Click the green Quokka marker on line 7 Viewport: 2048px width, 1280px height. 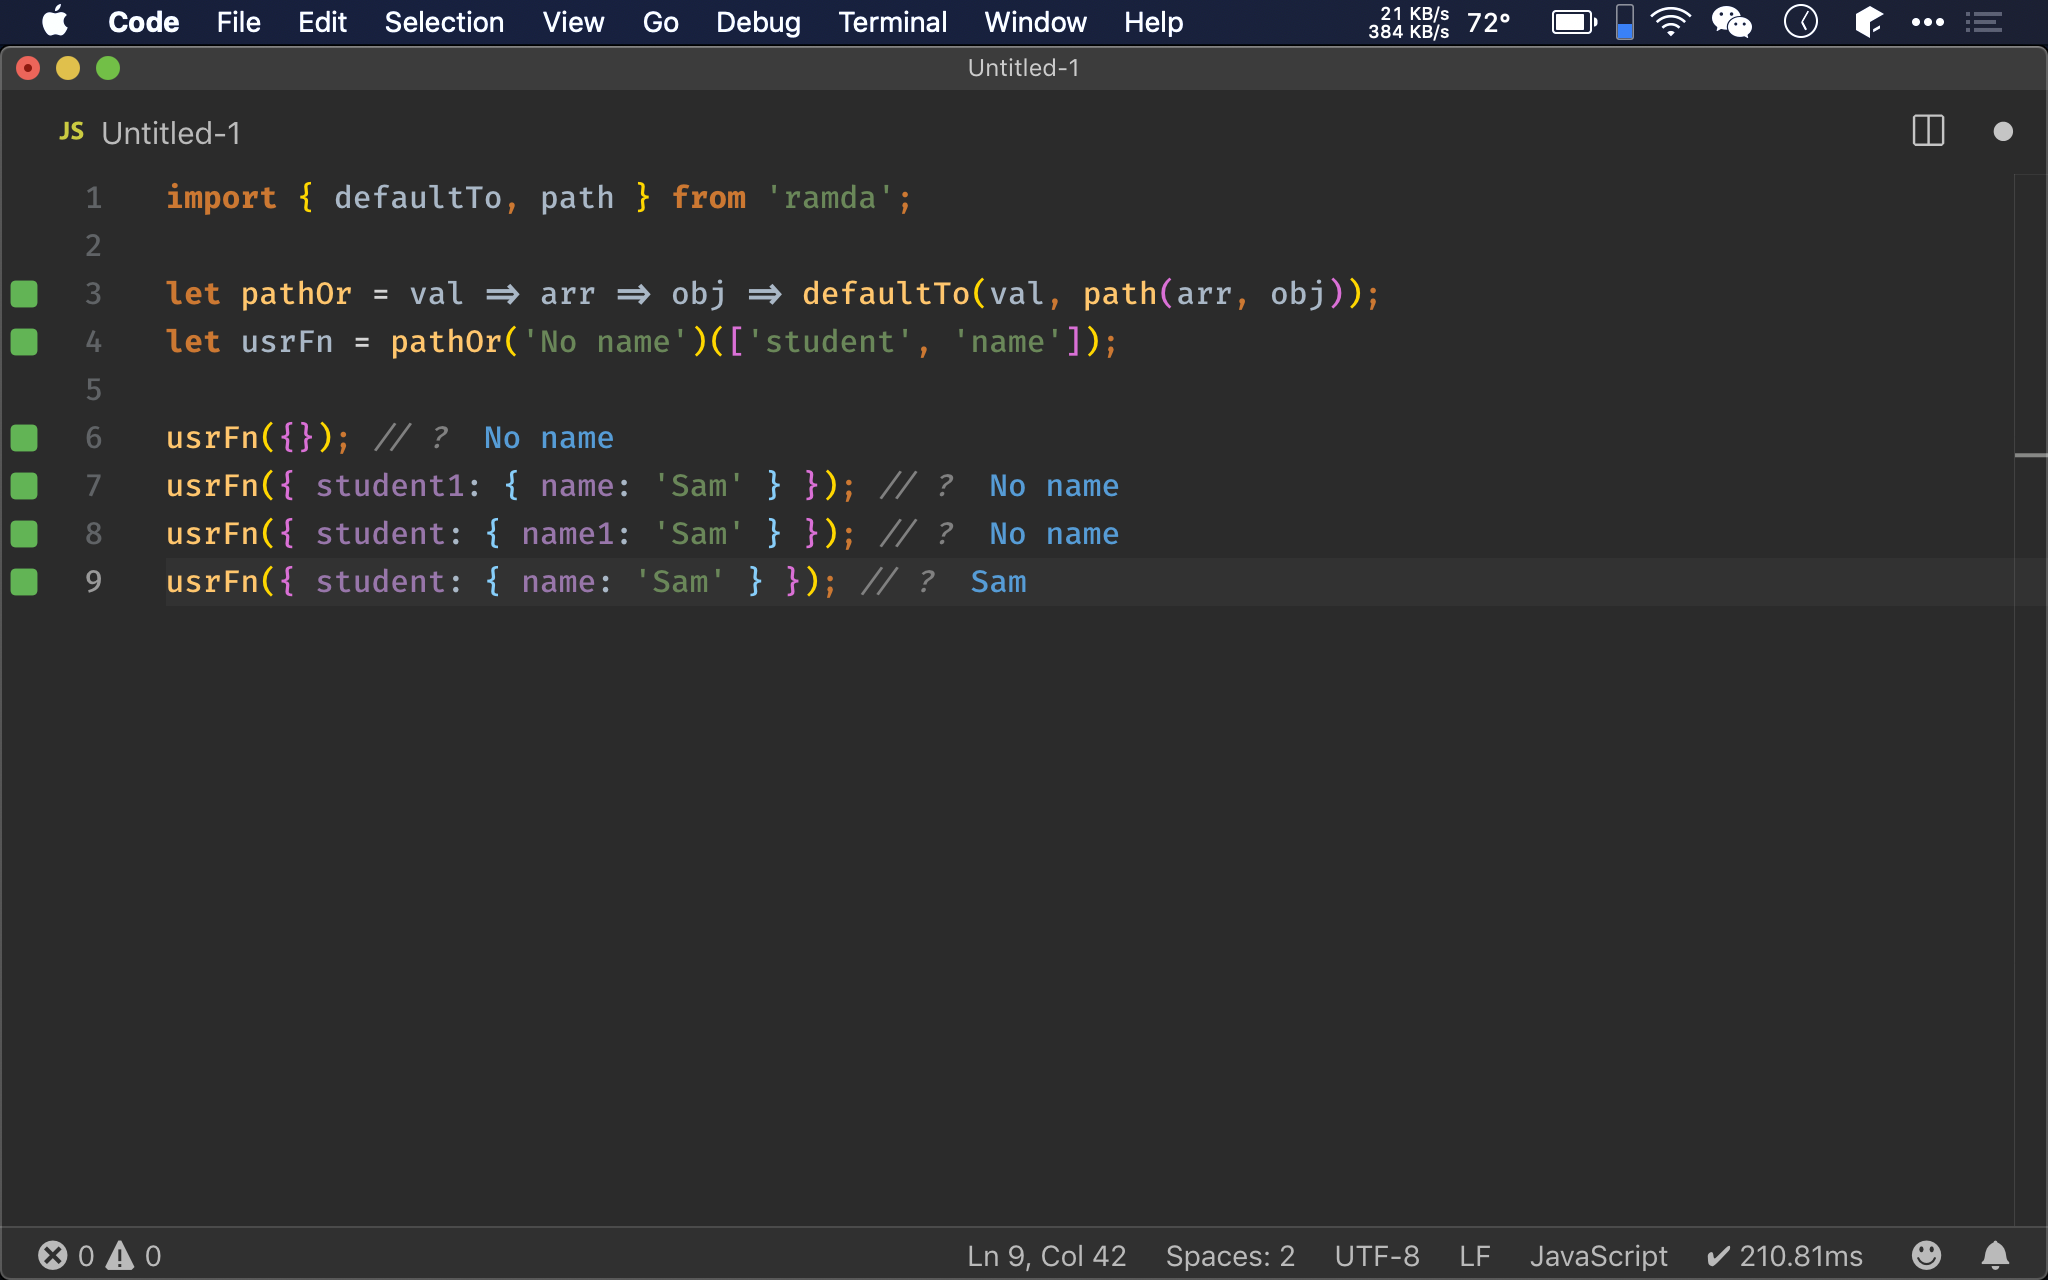coord(24,486)
